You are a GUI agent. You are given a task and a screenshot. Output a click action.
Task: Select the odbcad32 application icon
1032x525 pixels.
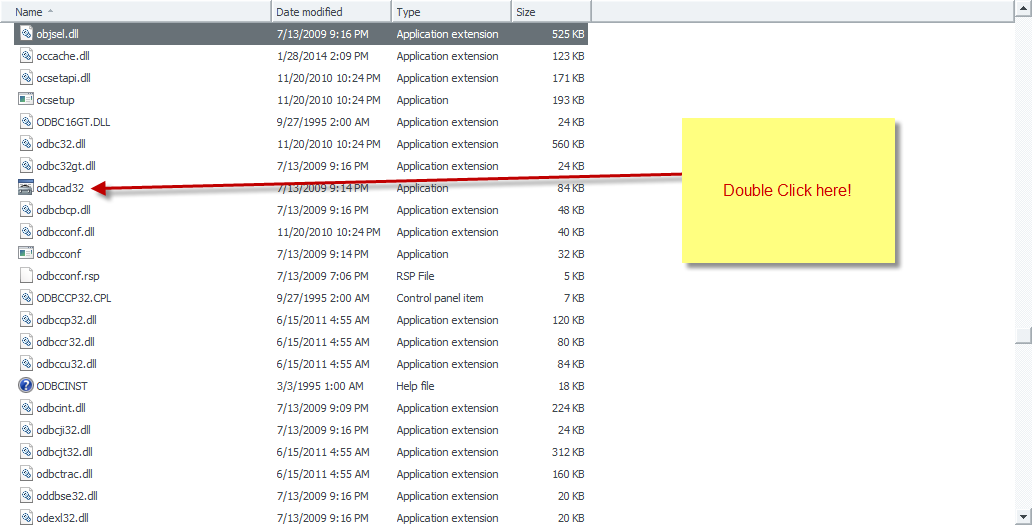(26, 188)
